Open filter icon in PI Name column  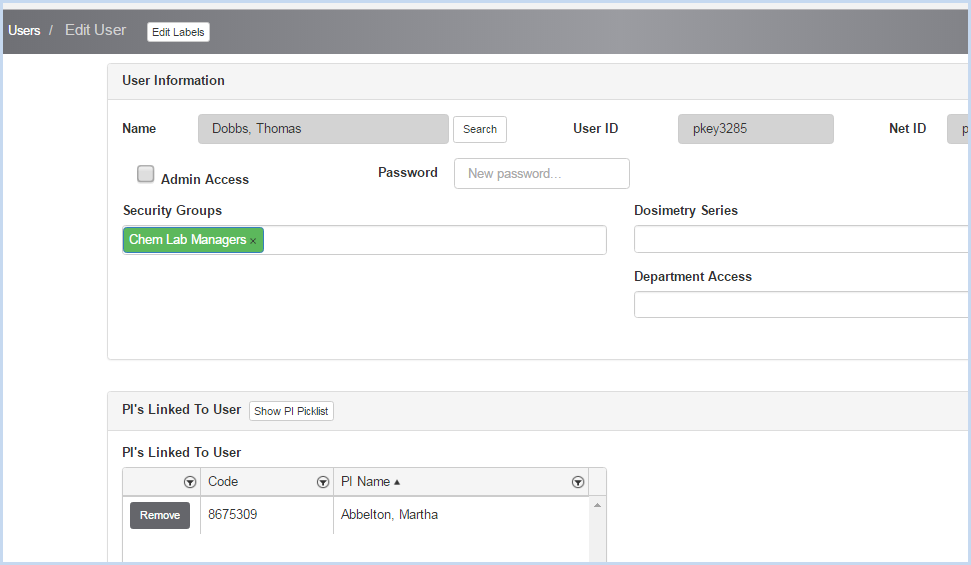(578, 482)
